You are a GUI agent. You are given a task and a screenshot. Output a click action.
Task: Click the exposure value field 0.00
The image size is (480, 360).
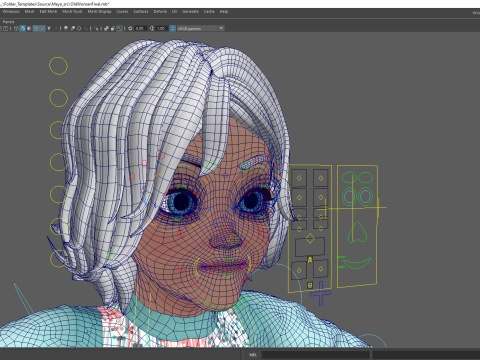(140, 28)
